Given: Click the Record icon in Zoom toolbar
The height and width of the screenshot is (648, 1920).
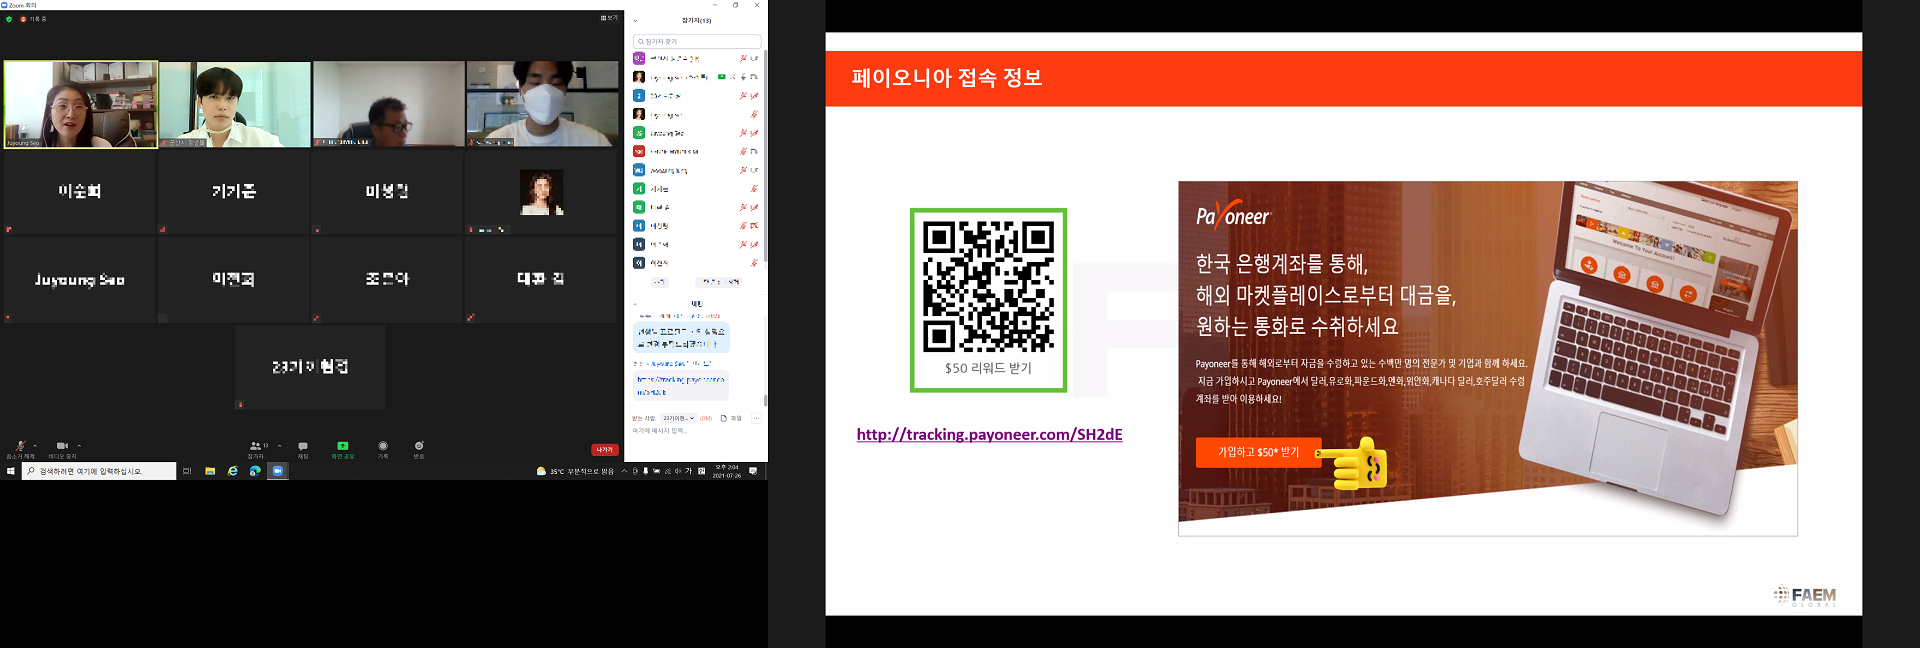Looking at the screenshot, I should coord(383,448).
